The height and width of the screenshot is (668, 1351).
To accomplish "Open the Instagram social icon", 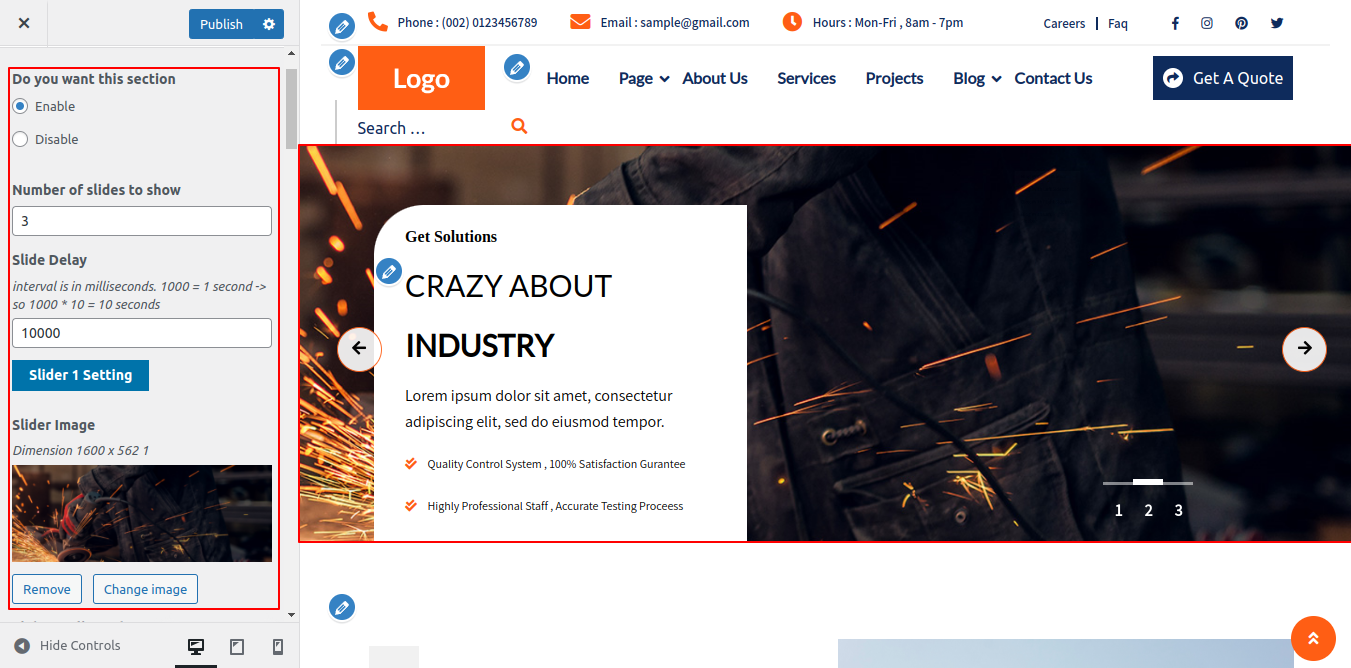I will tap(1207, 23).
